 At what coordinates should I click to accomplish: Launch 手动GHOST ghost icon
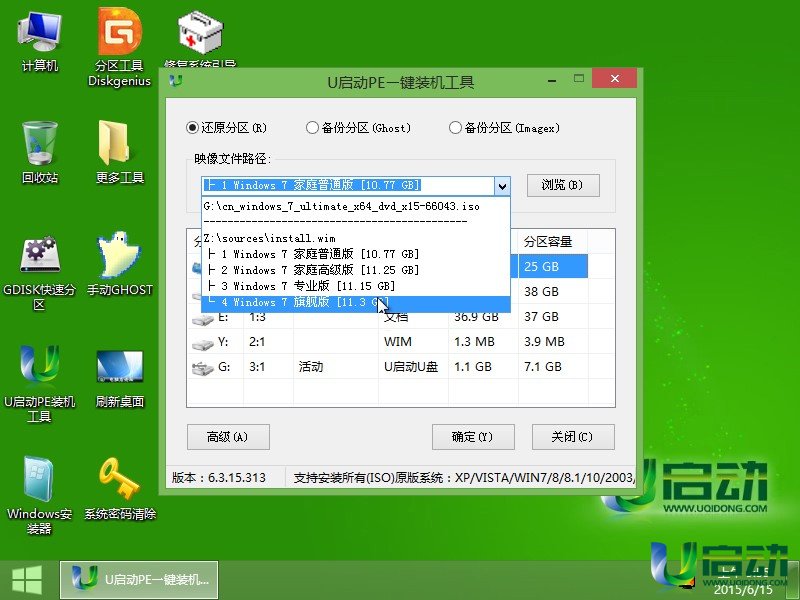coord(119,264)
